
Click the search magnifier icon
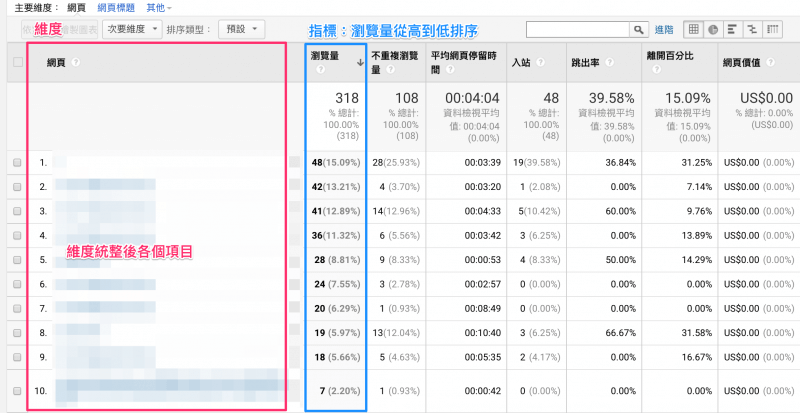coord(638,30)
